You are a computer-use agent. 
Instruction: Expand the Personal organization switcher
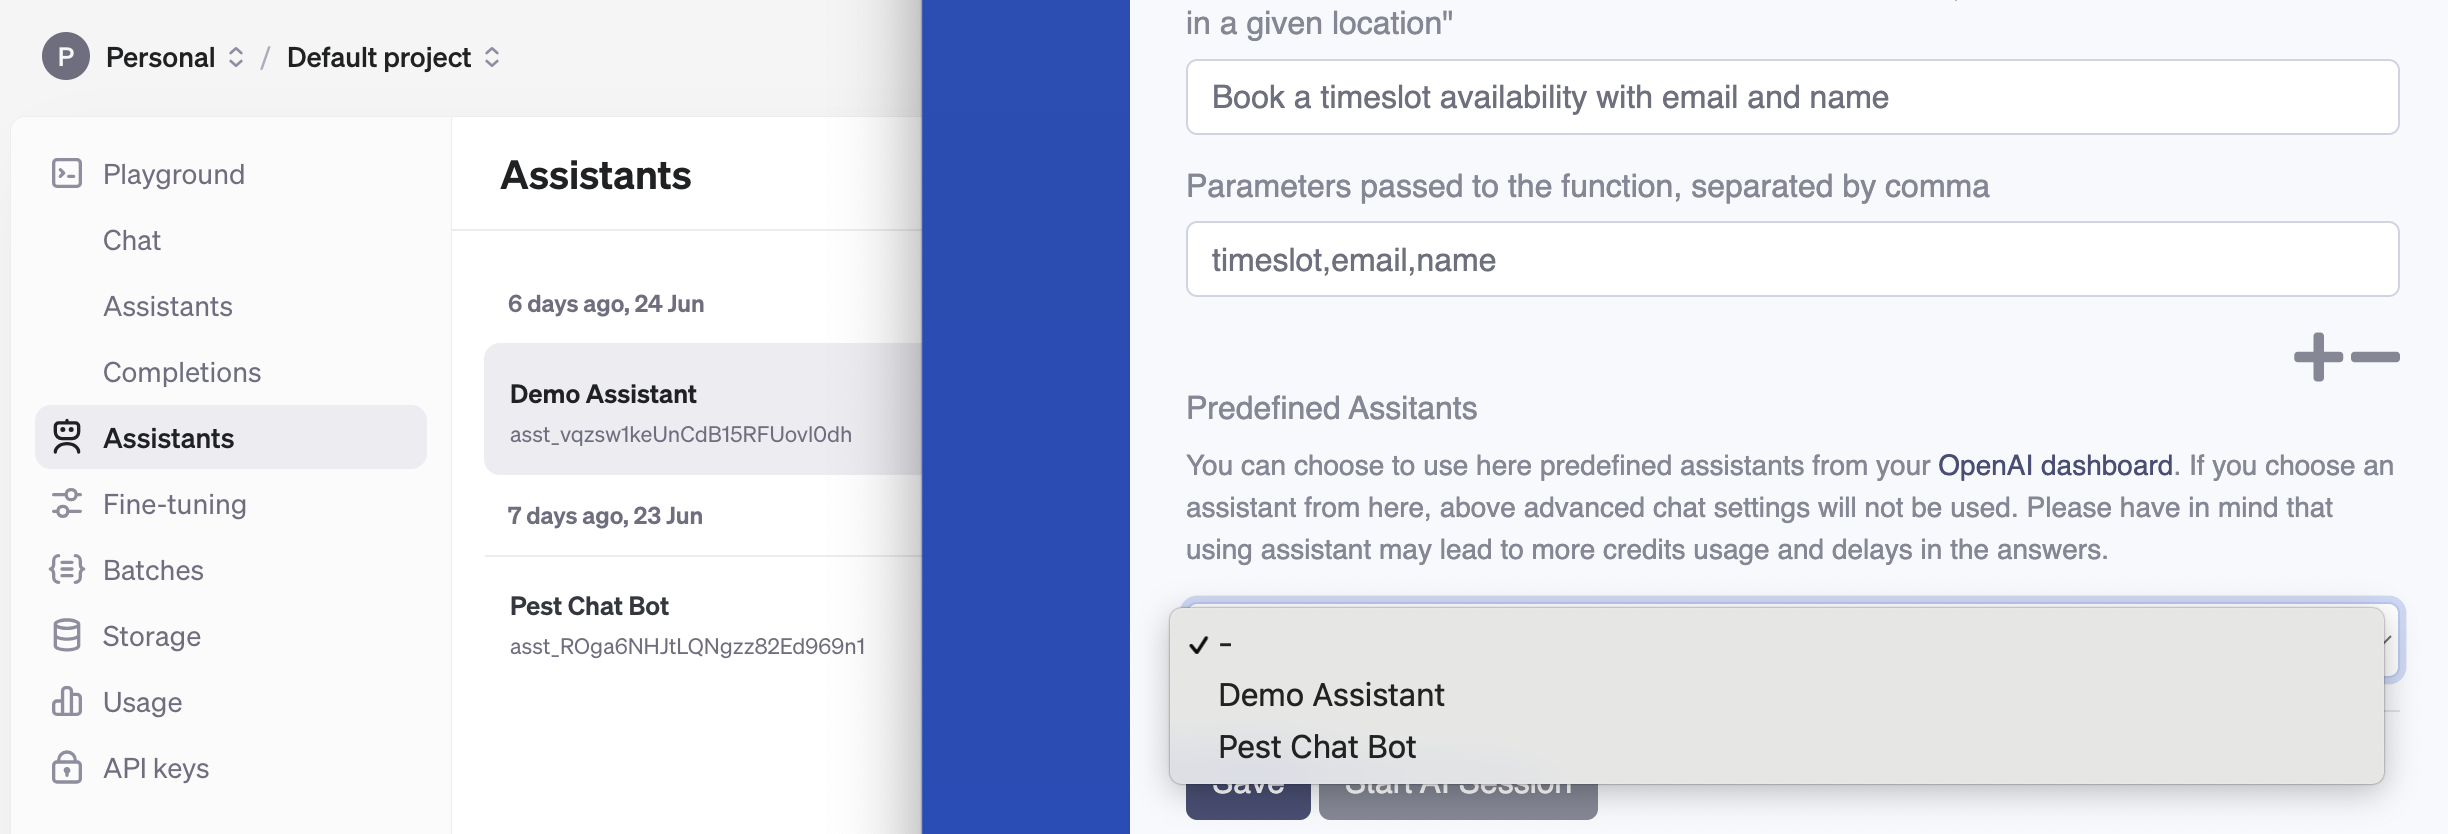[236, 57]
